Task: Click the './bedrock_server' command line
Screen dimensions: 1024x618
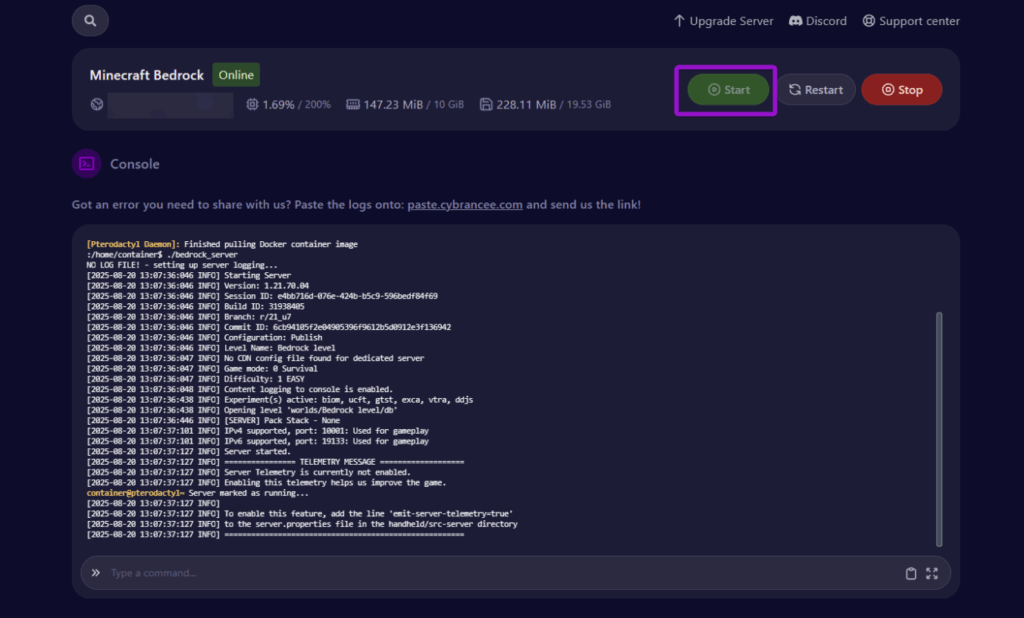Action: [162, 255]
